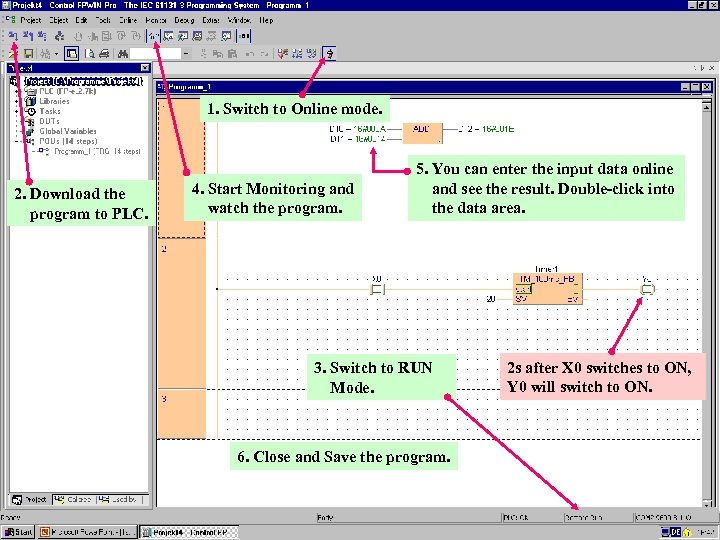Click the Undo arrow icon

pyautogui.click(x=250, y=54)
